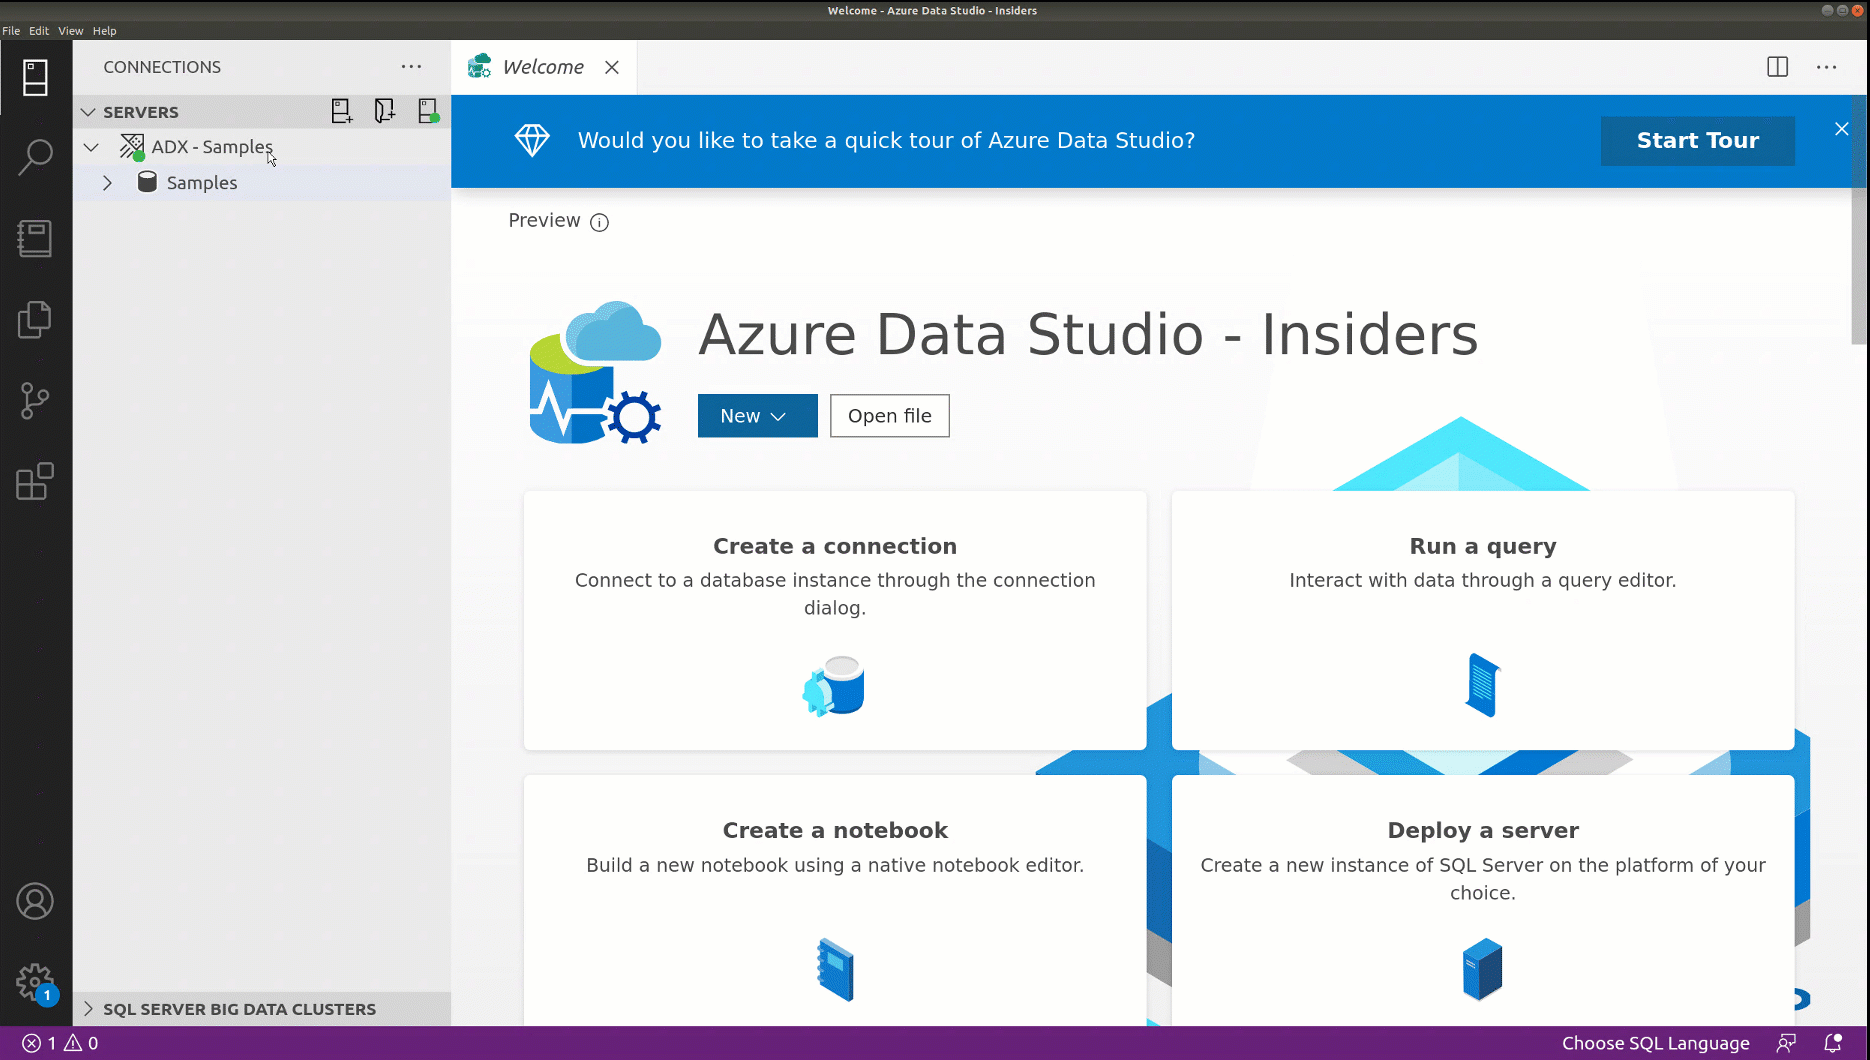
Task: Click the New Connection icon in Servers toolbar
Action: point(342,111)
